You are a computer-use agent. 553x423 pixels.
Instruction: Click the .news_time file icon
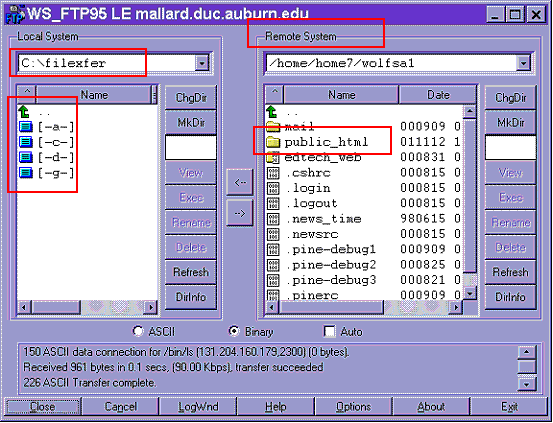point(273,219)
